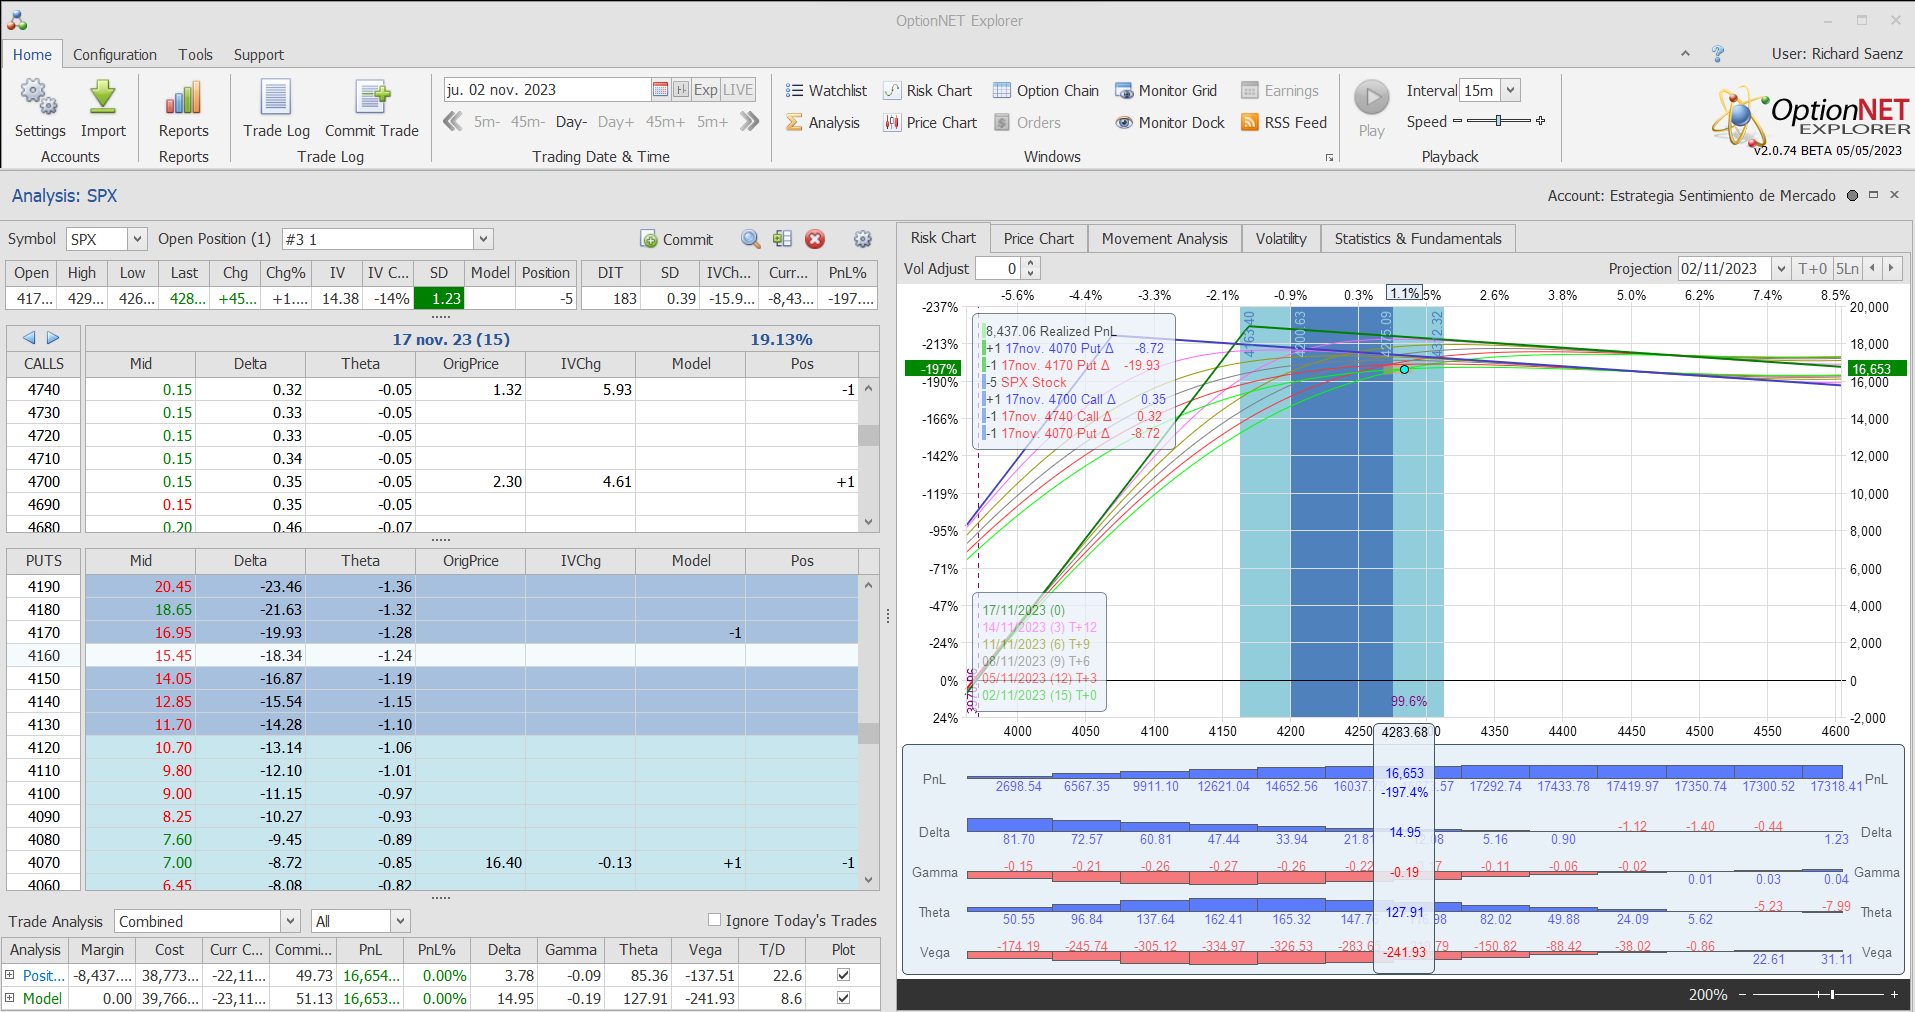Enable Ignore Today's Trades checkbox
This screenshot has width=1915, height=1012.
[x=714, y=920]
